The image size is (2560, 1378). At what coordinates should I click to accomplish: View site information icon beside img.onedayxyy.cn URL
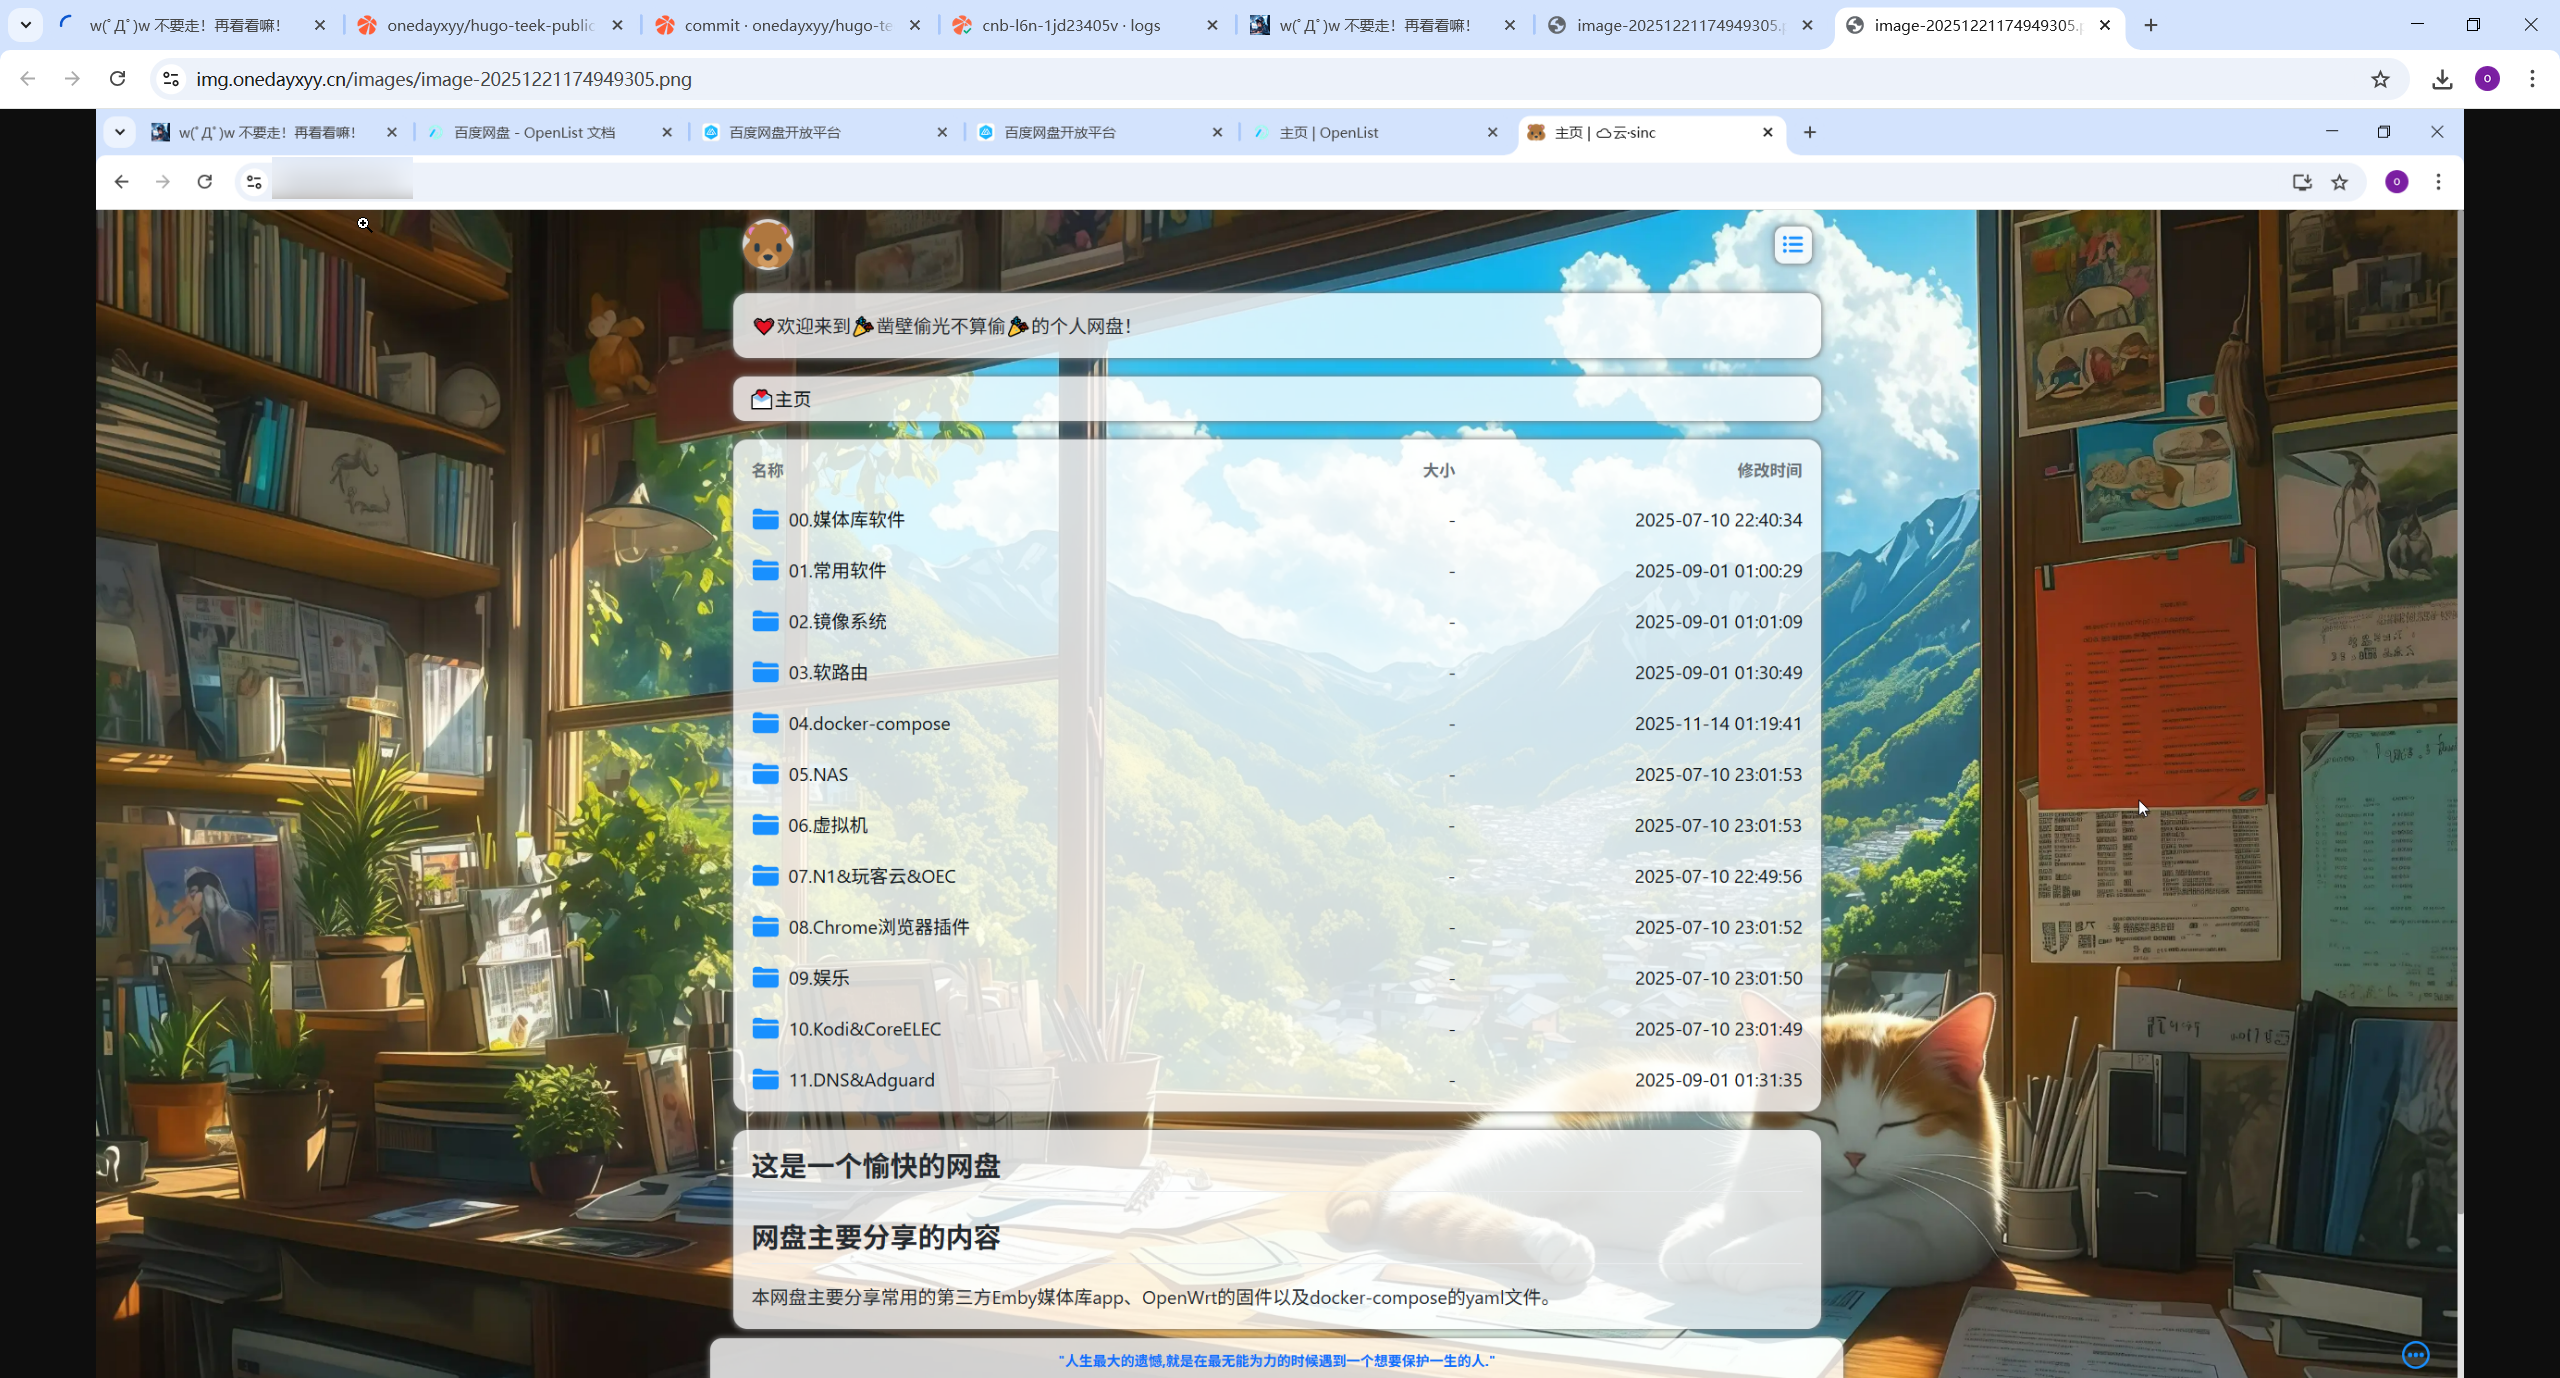click(171, 79)
